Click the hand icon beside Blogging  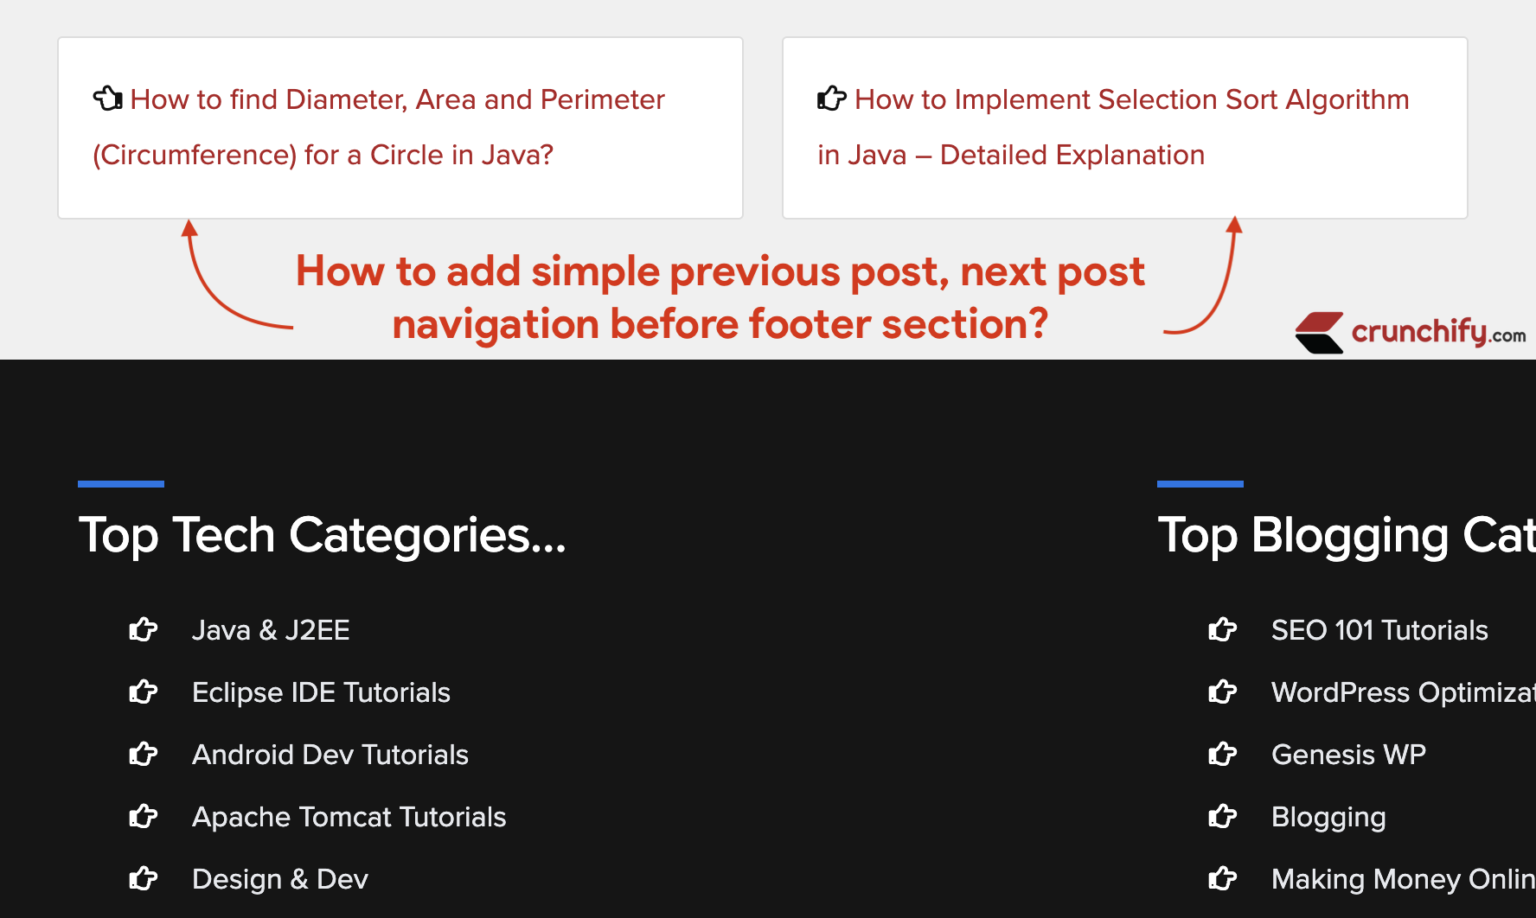(1223, 816)
